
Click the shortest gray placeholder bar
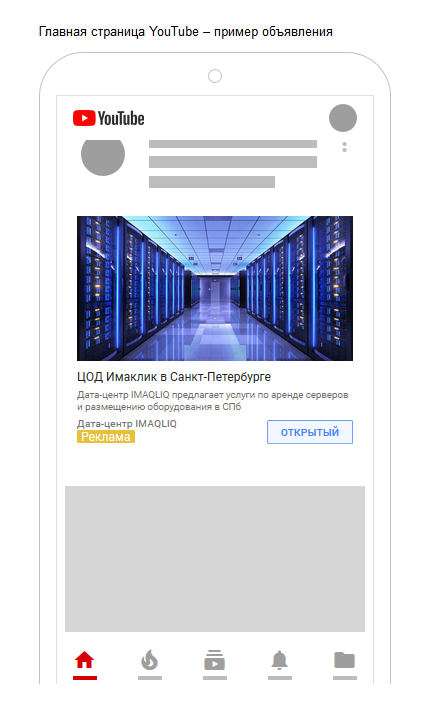[x=212, y=182]
